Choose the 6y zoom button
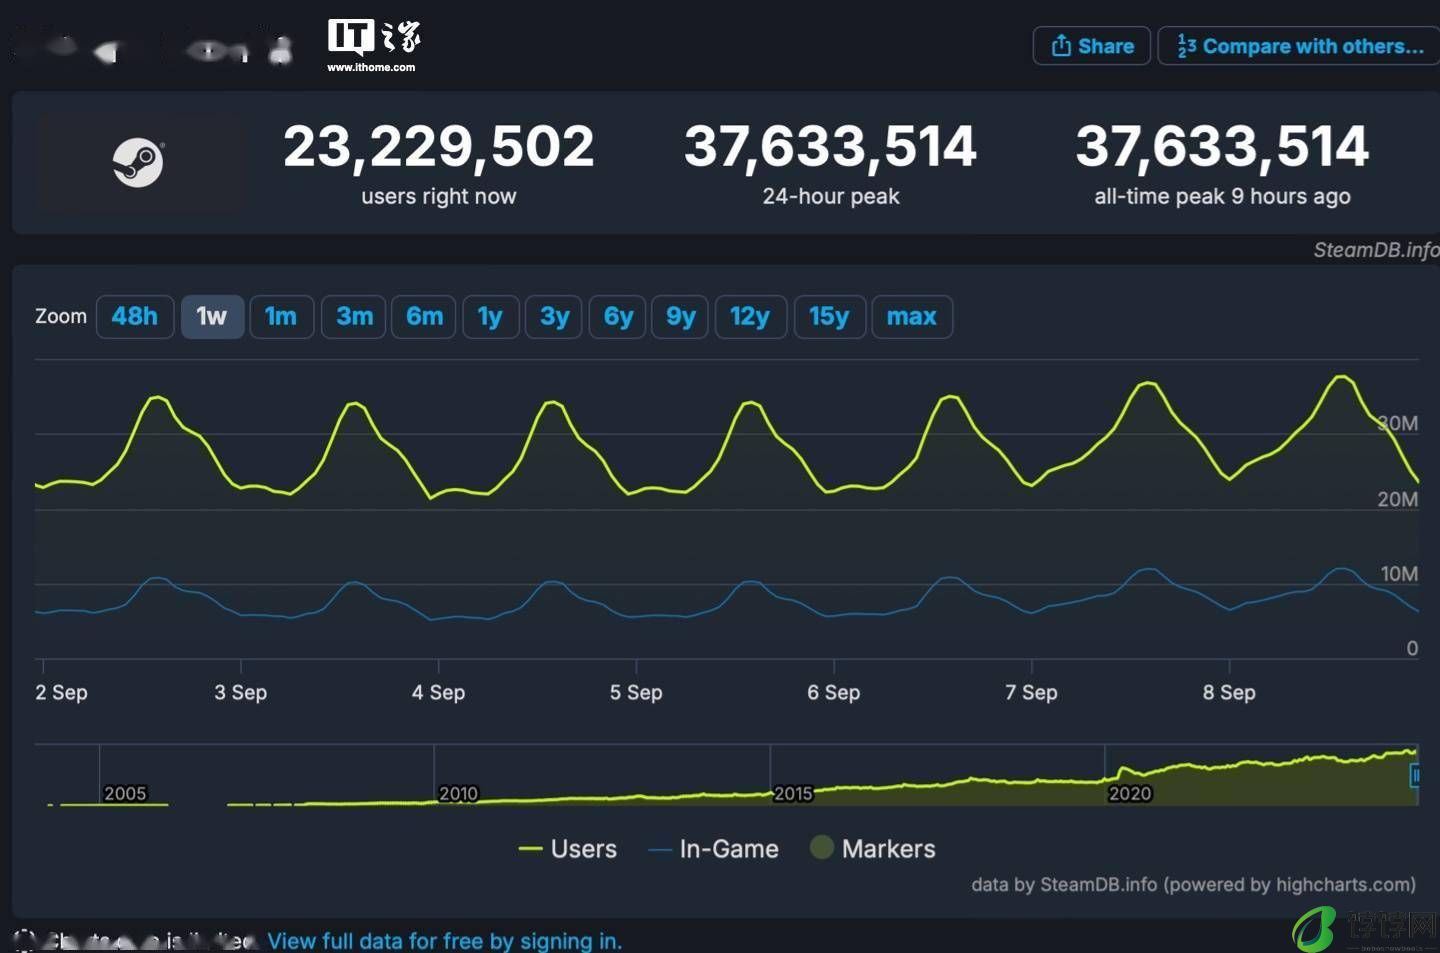This screenshot has width=1440, height=953. click(618, 317)
